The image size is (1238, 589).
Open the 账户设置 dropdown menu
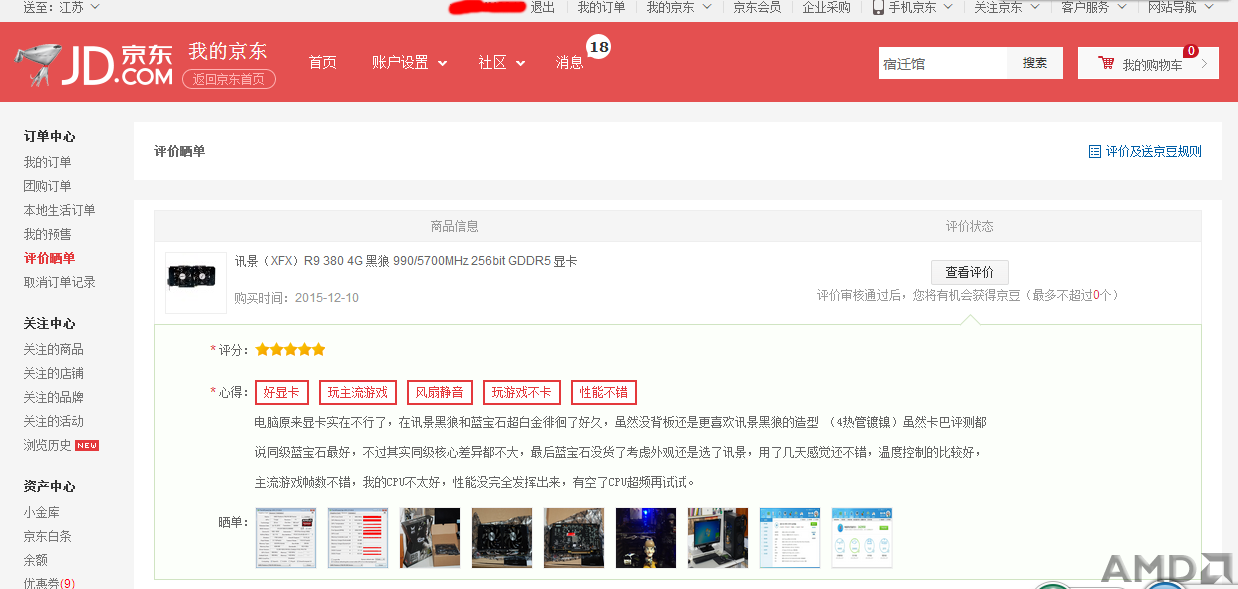(x=409, y=62)
